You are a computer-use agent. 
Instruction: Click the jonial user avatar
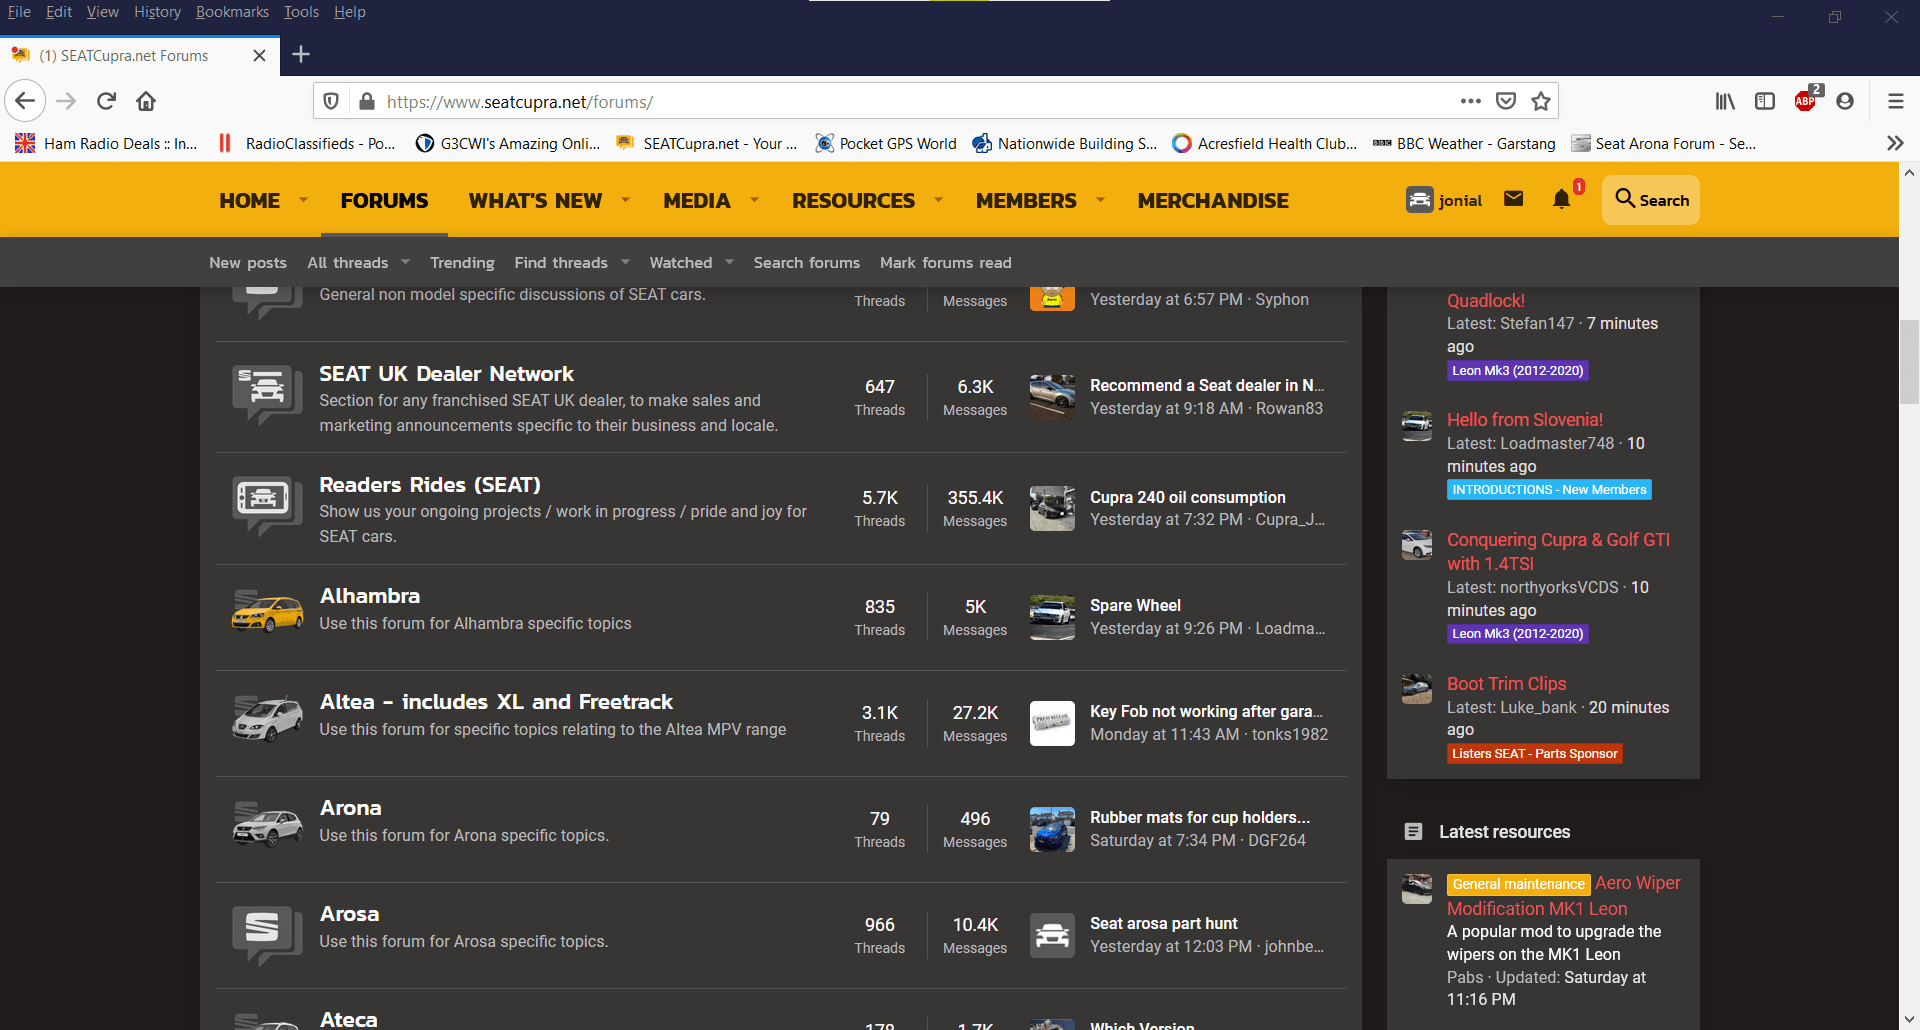coord(1419,200)
